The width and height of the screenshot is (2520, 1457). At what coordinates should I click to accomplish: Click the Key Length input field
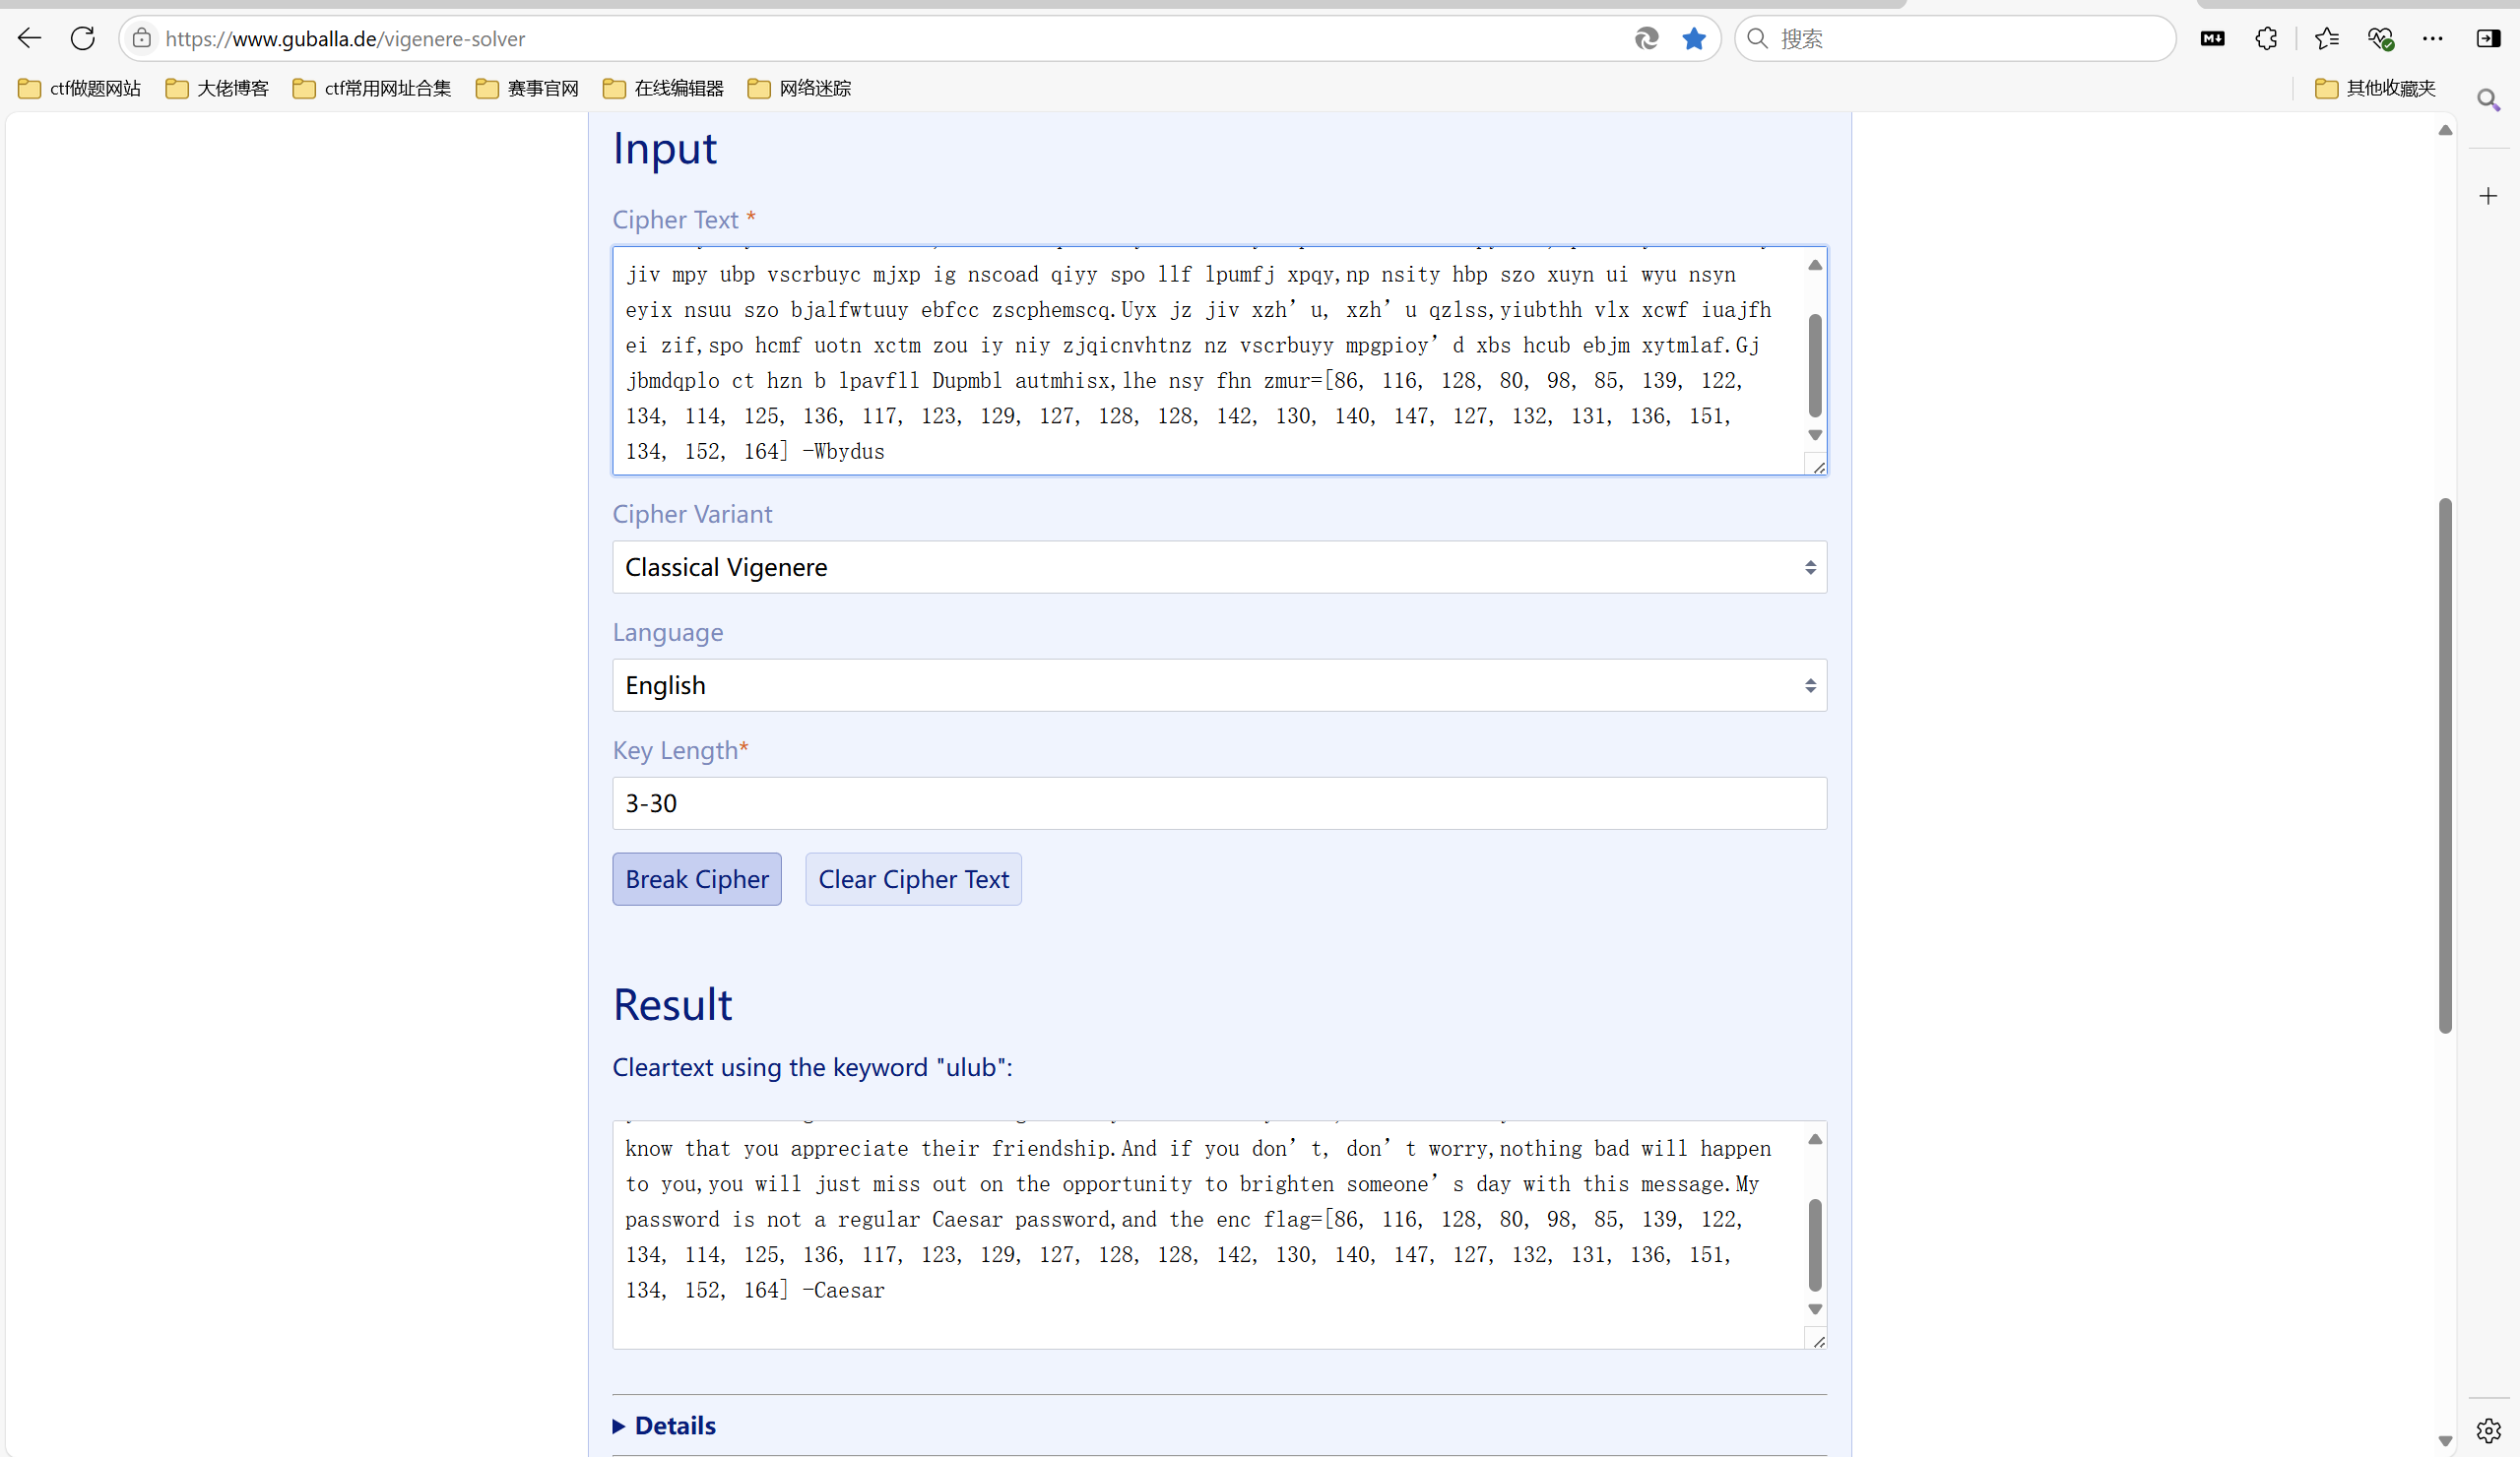coord(1219,803)
